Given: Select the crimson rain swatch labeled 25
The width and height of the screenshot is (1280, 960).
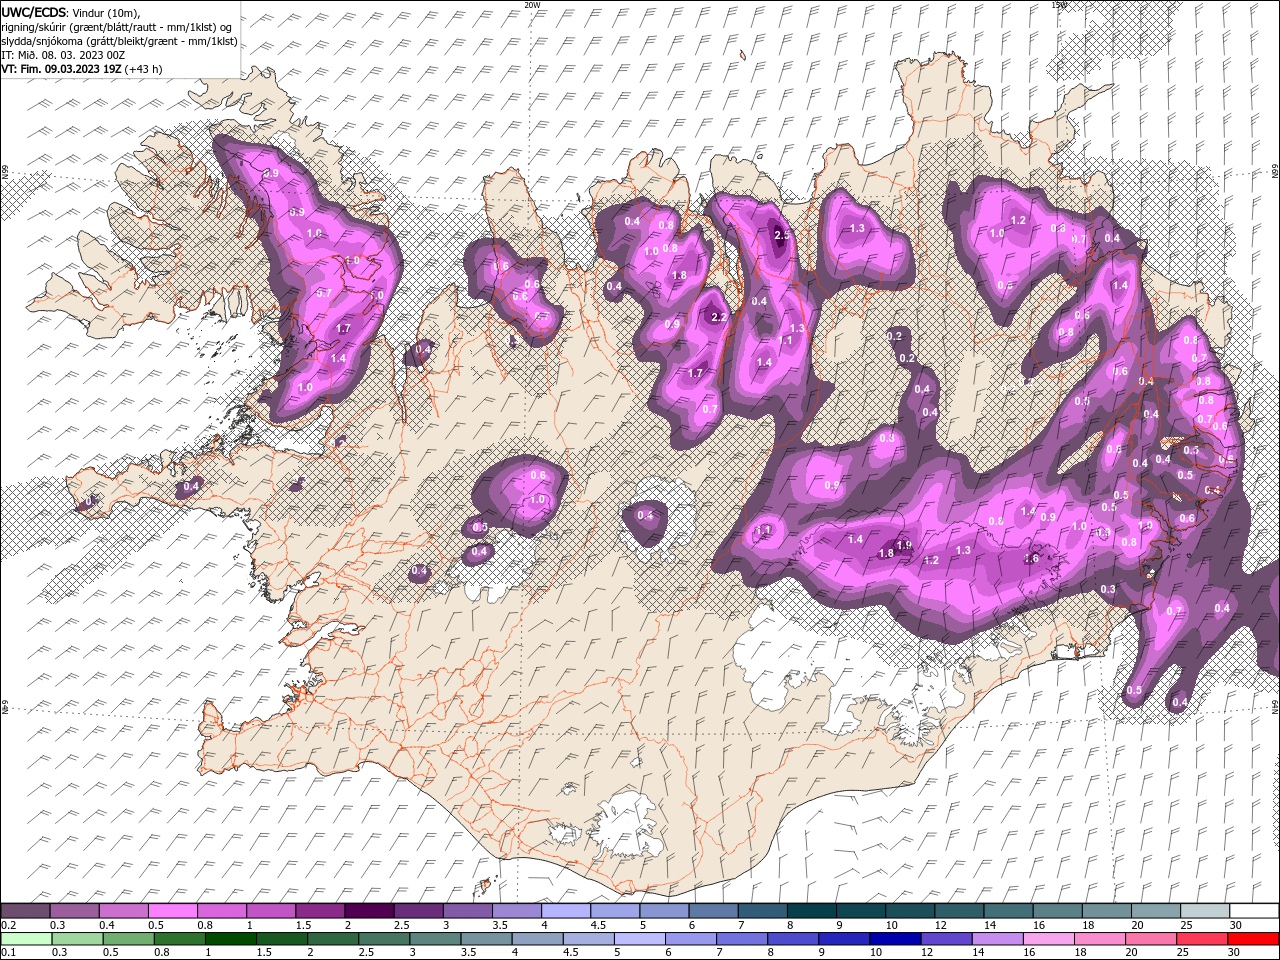Looking at the screenshot, I should click(x=1201, y=939).
